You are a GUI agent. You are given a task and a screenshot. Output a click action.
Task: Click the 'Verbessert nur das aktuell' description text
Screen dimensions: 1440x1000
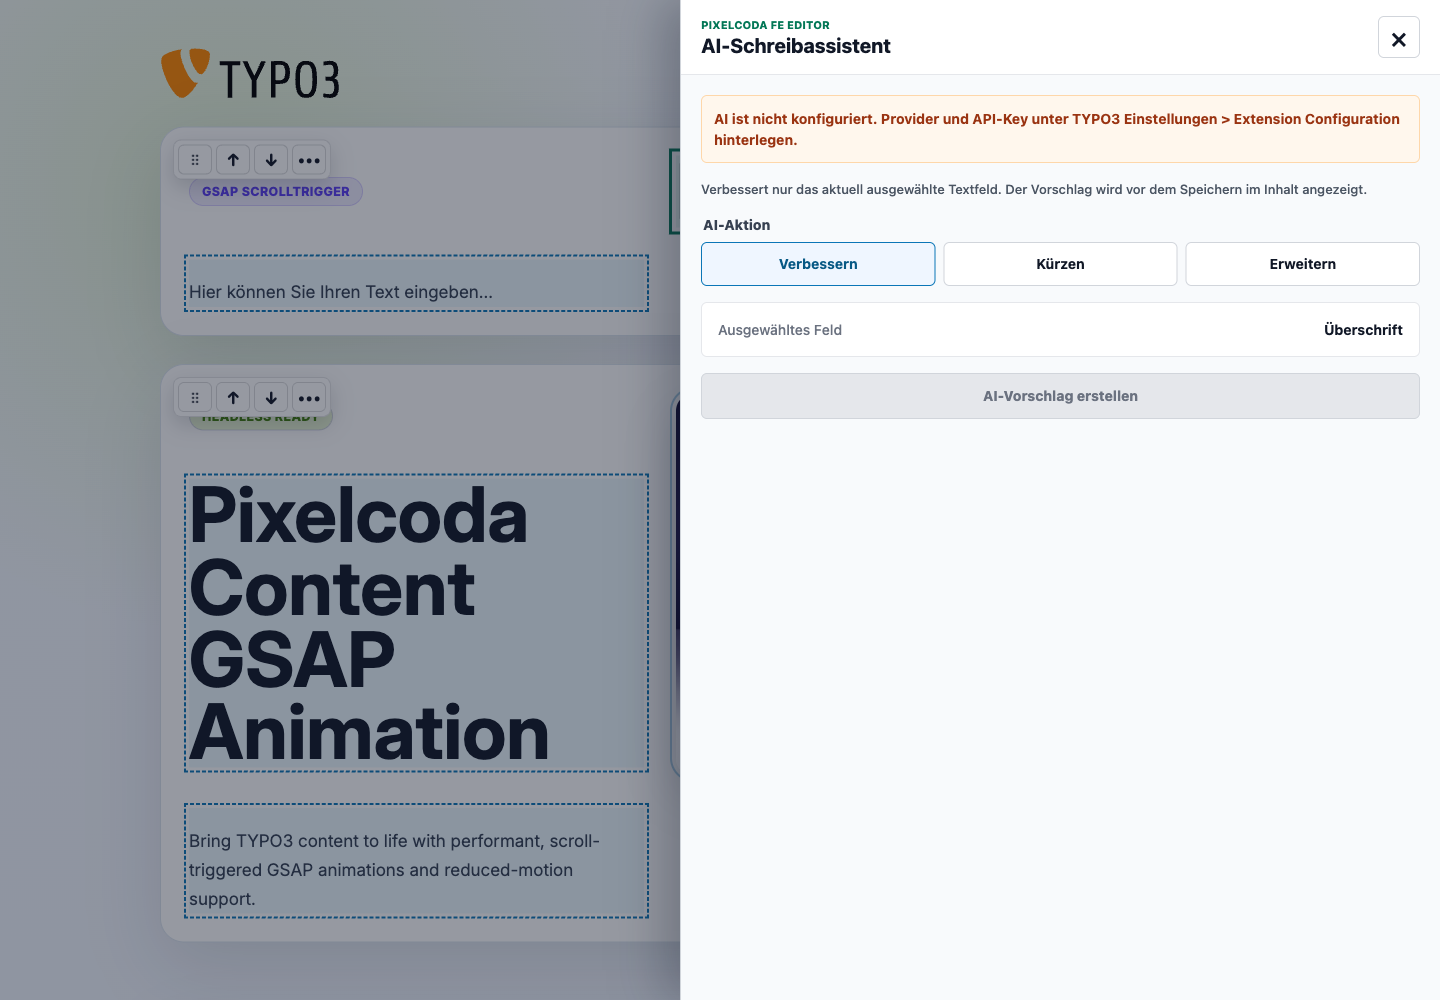(1034, 189)
